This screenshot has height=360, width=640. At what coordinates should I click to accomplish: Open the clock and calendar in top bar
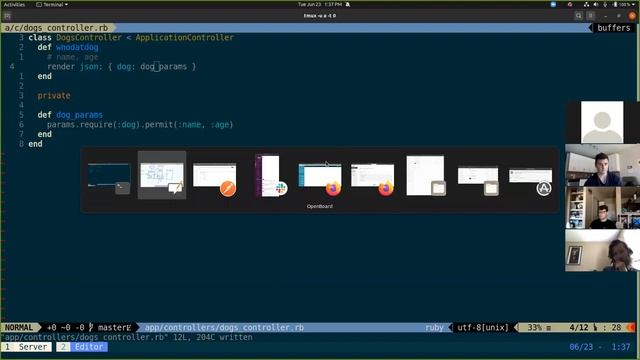pos(320,4)
